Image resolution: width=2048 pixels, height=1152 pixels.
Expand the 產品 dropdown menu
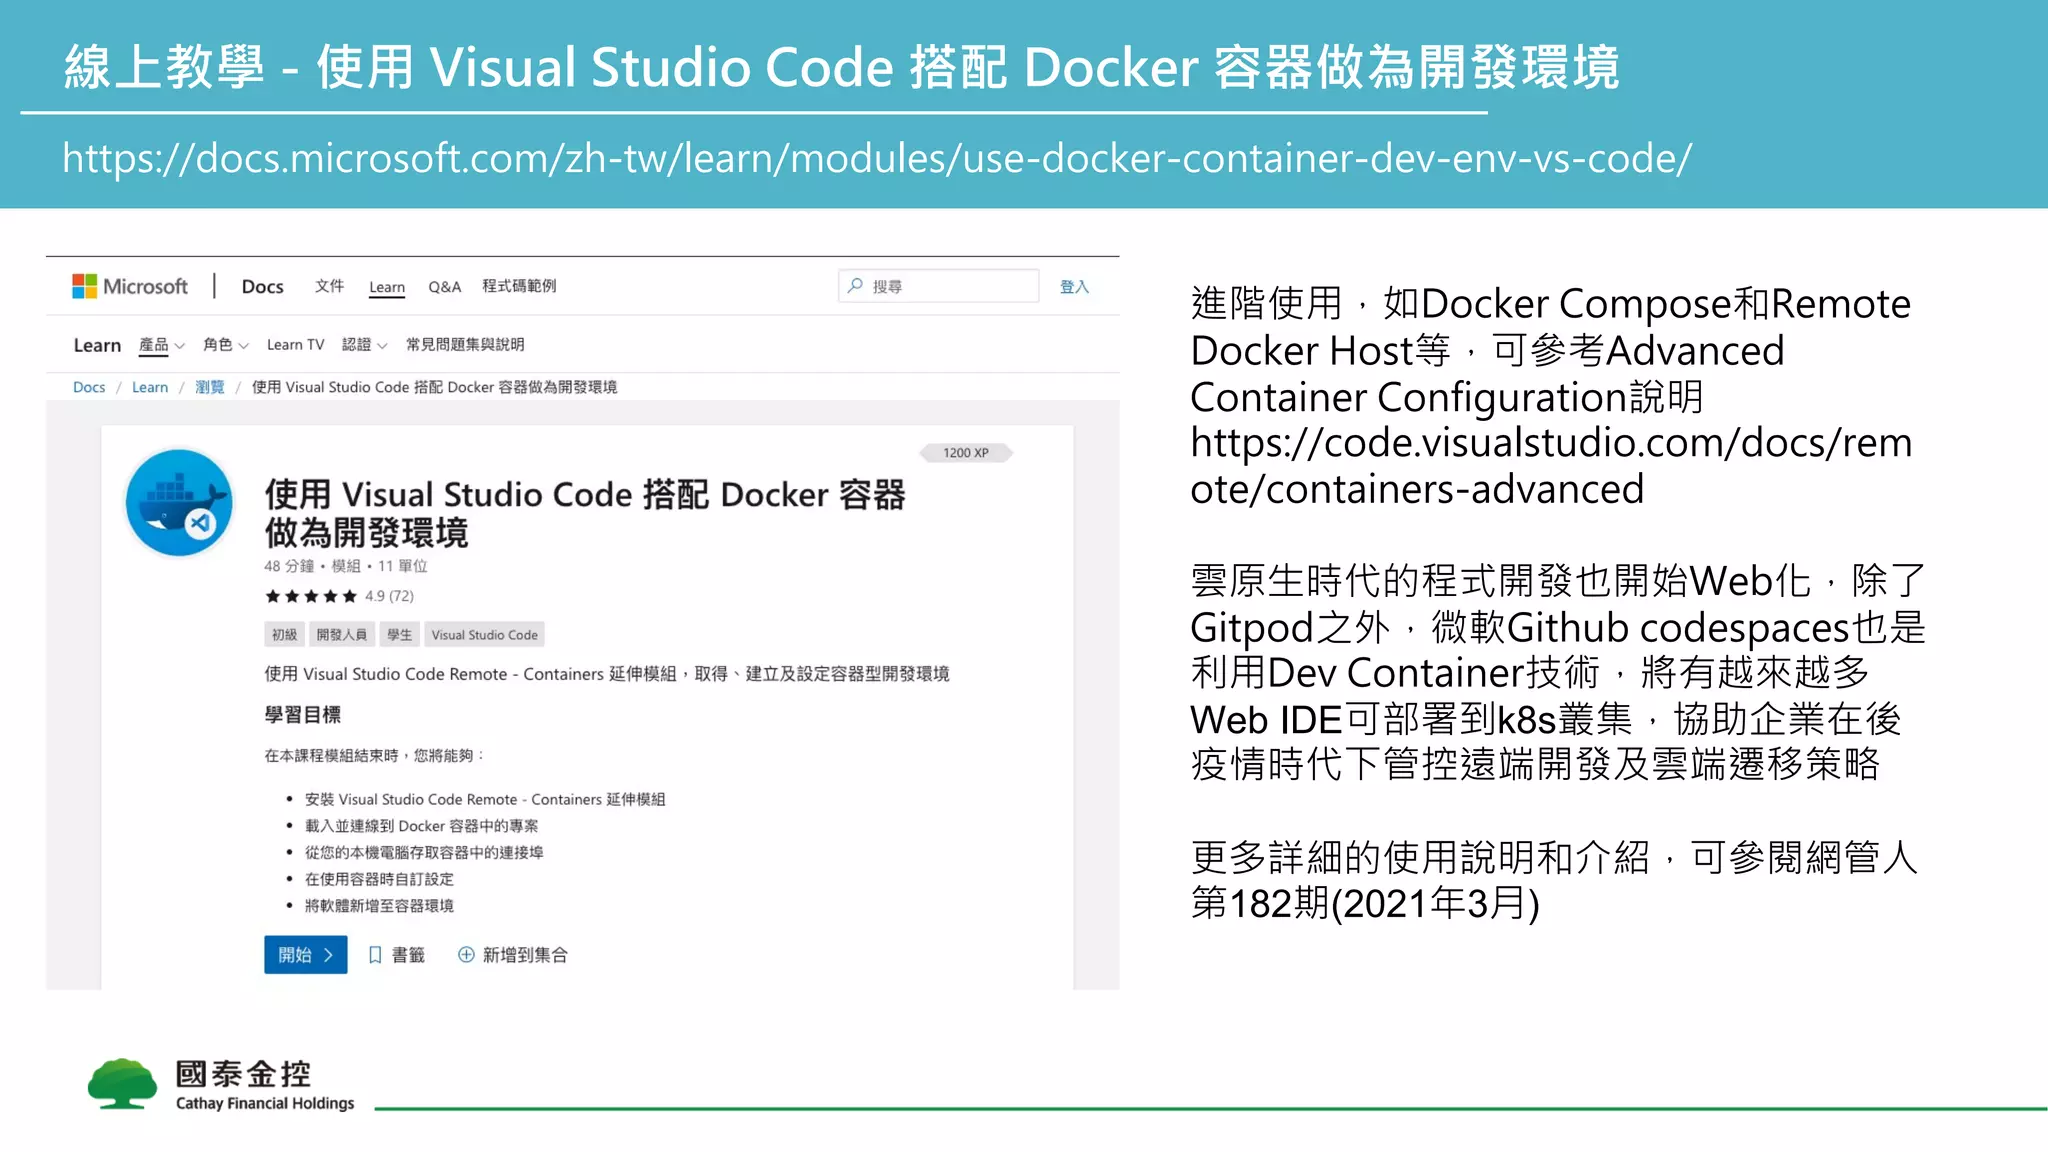(161, 345)
